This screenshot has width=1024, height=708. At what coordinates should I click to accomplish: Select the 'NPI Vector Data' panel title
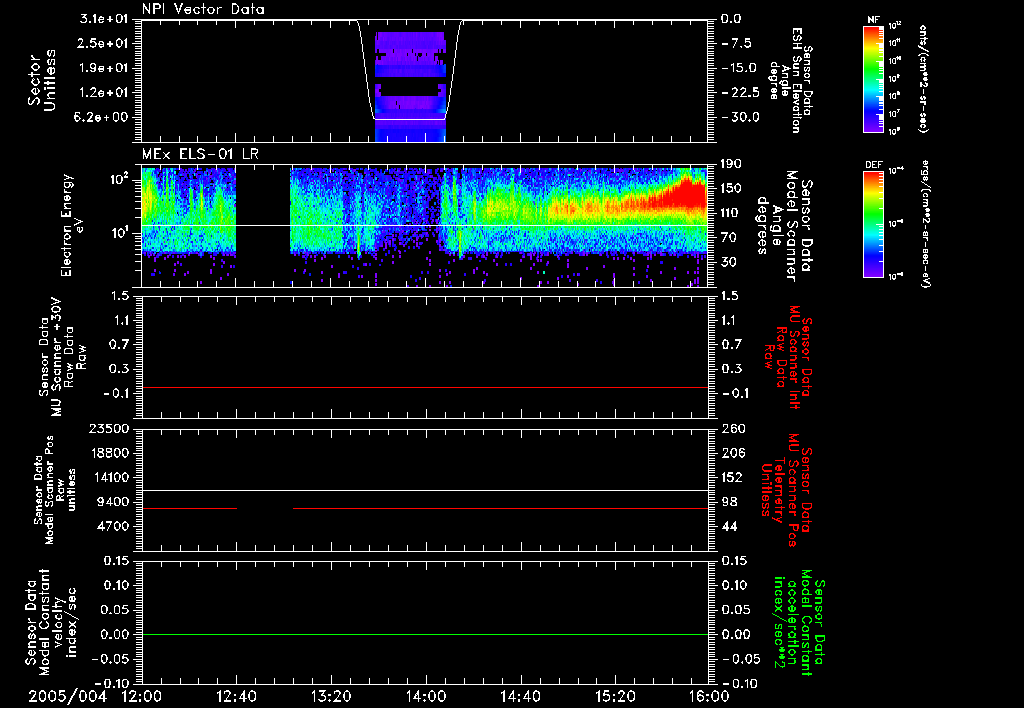[203, 9]
